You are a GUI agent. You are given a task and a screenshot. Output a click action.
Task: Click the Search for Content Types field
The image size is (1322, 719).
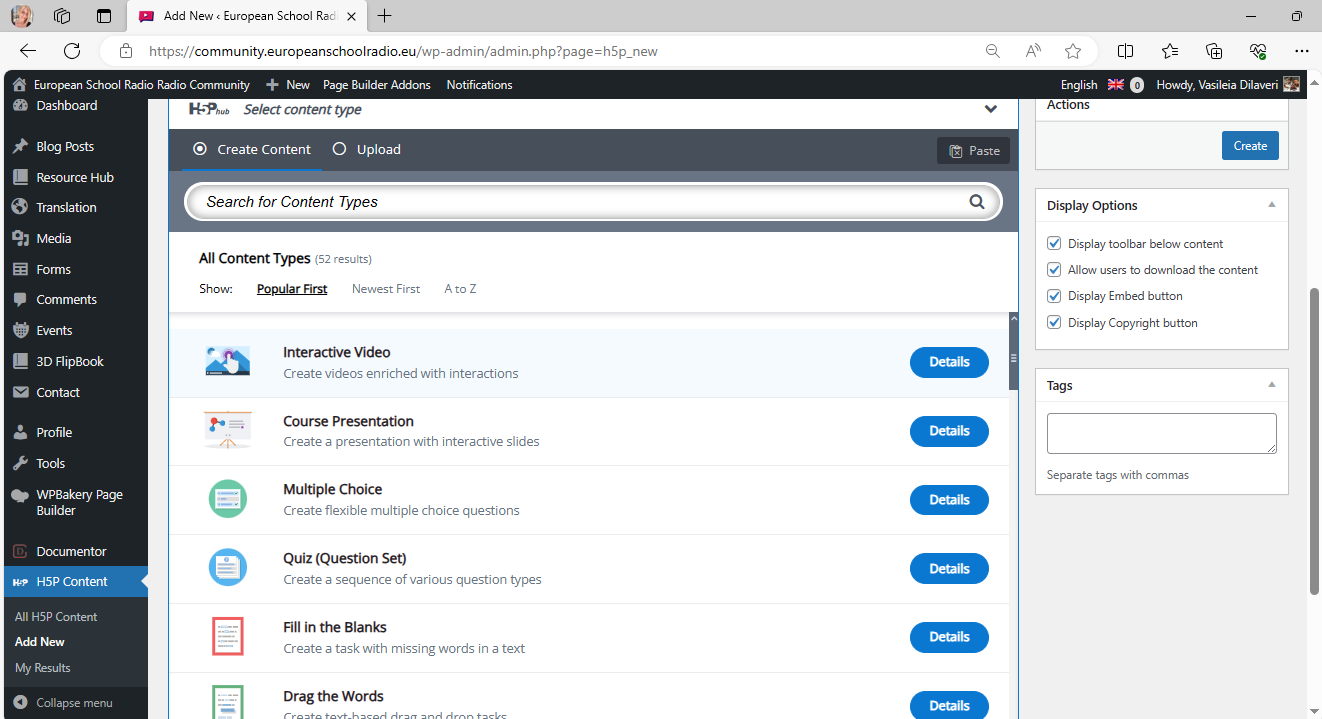click(580, 202)
